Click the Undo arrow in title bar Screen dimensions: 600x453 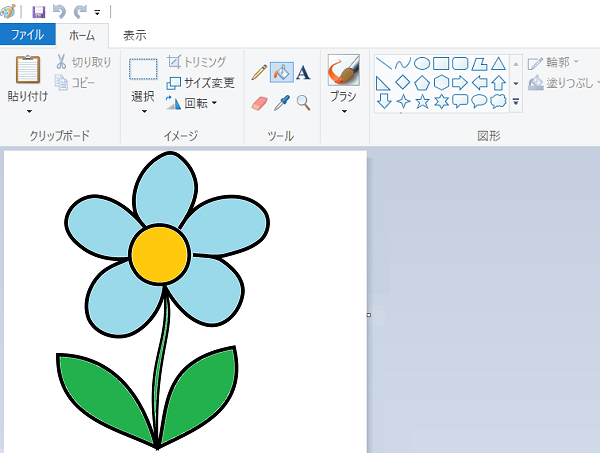tap(59, 12)
